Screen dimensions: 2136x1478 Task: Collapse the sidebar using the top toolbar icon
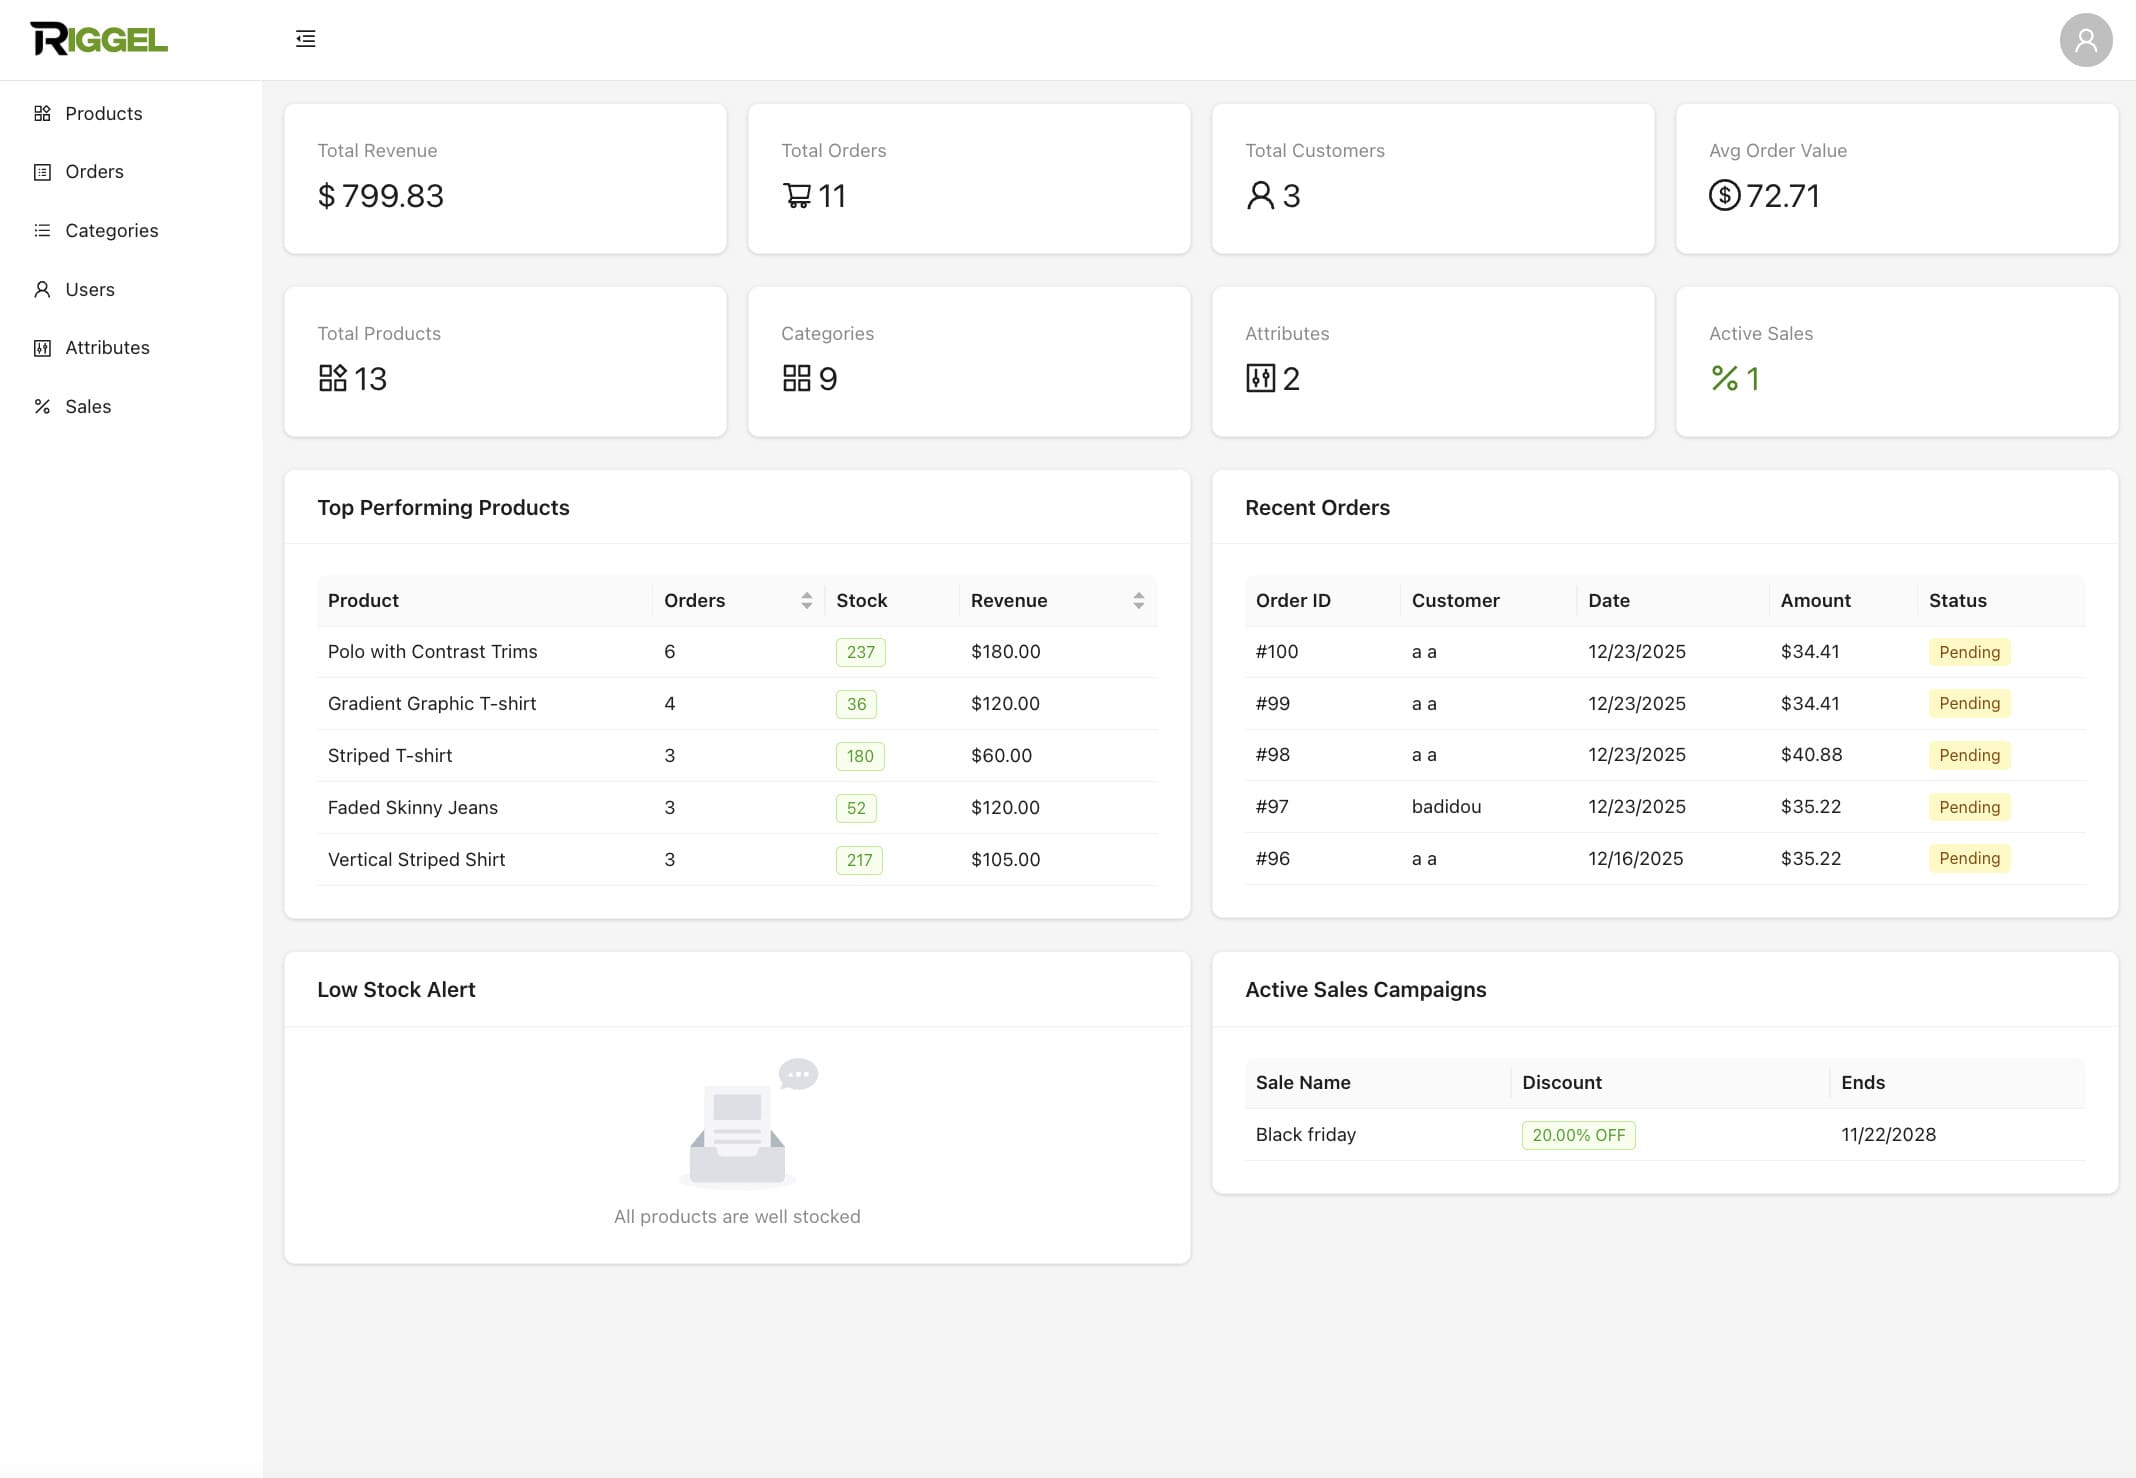306,38
